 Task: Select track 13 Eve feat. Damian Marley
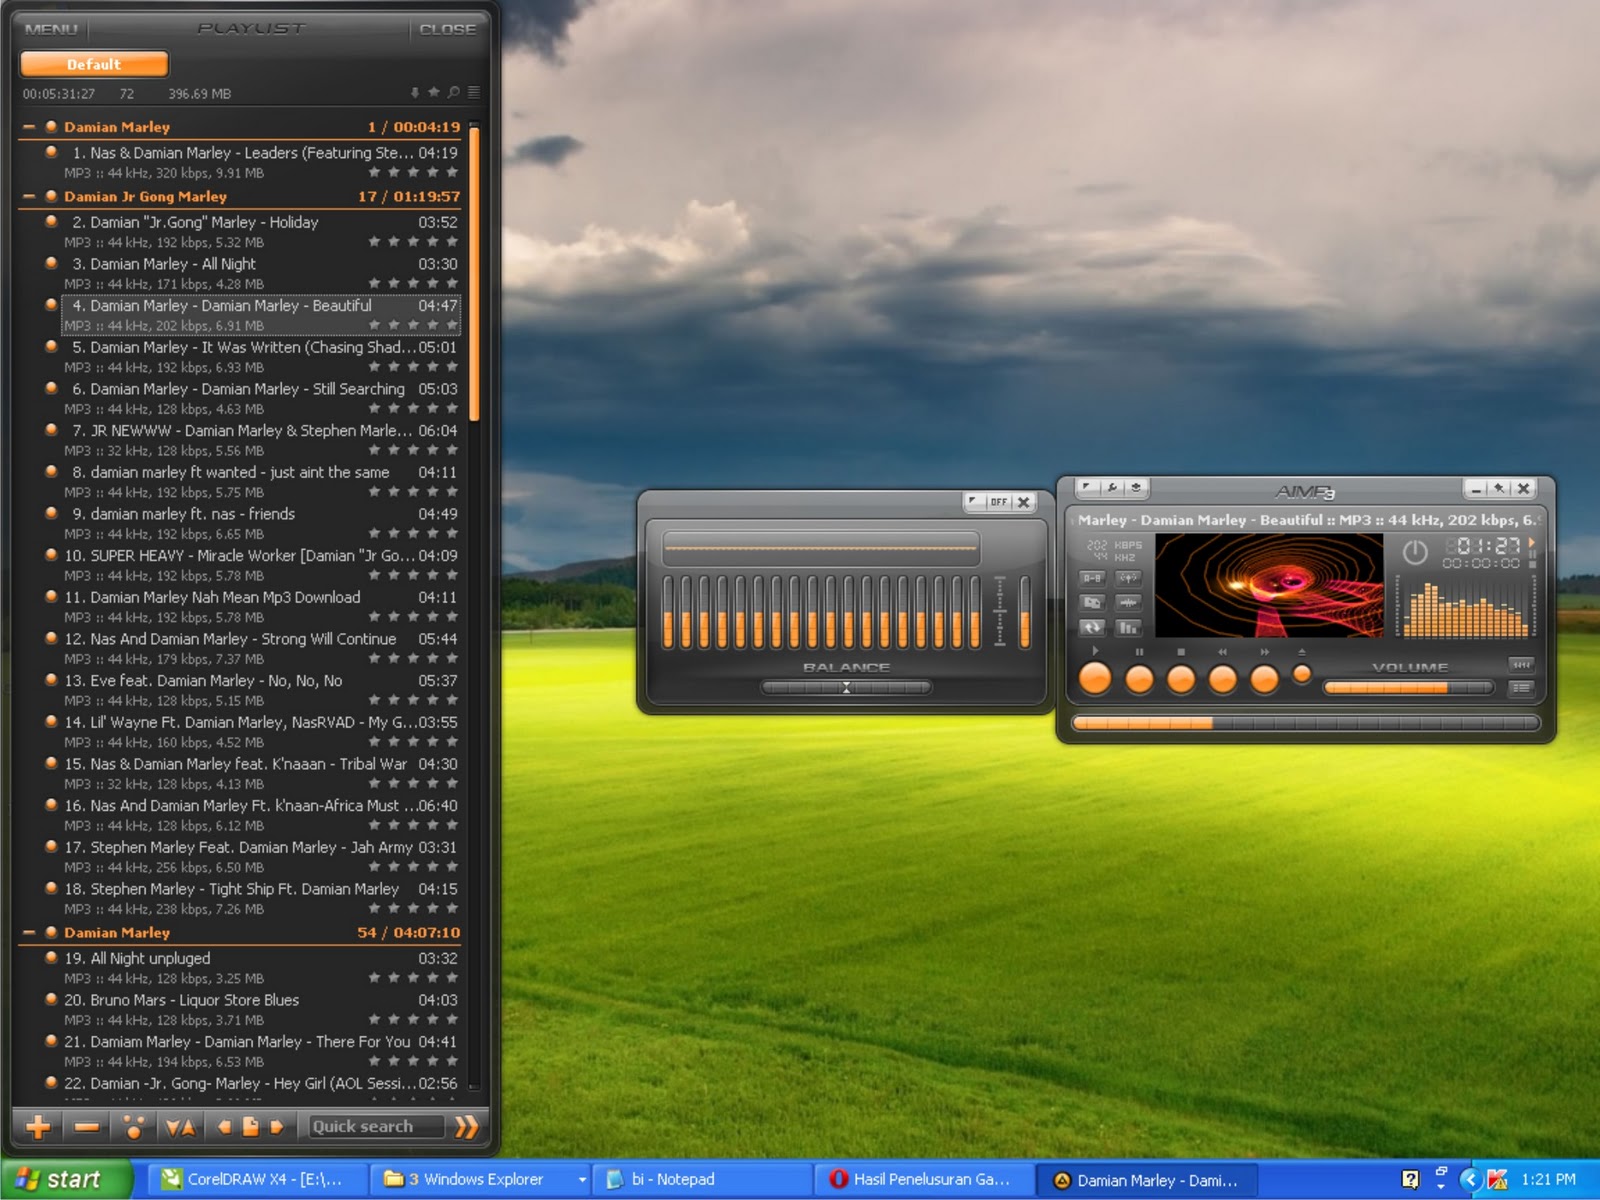(260, 690)
